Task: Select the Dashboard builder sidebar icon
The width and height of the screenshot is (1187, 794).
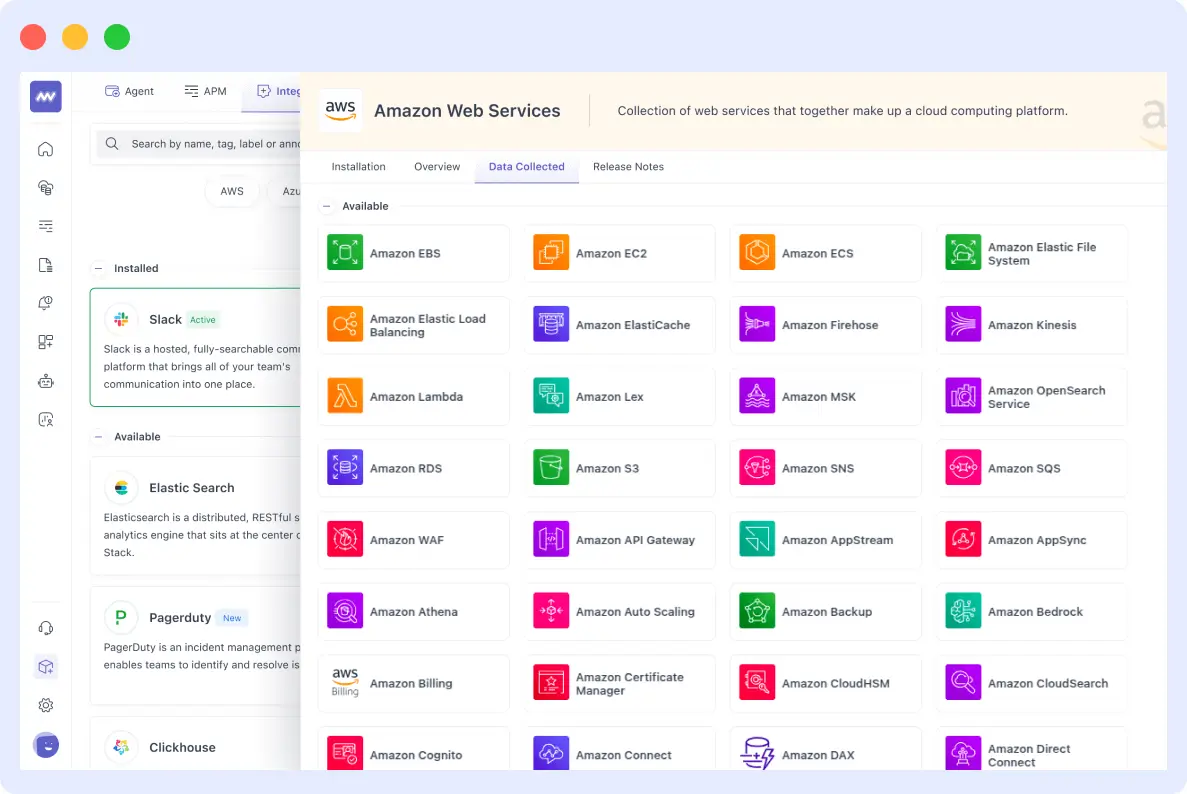Action: click(45, 341)
